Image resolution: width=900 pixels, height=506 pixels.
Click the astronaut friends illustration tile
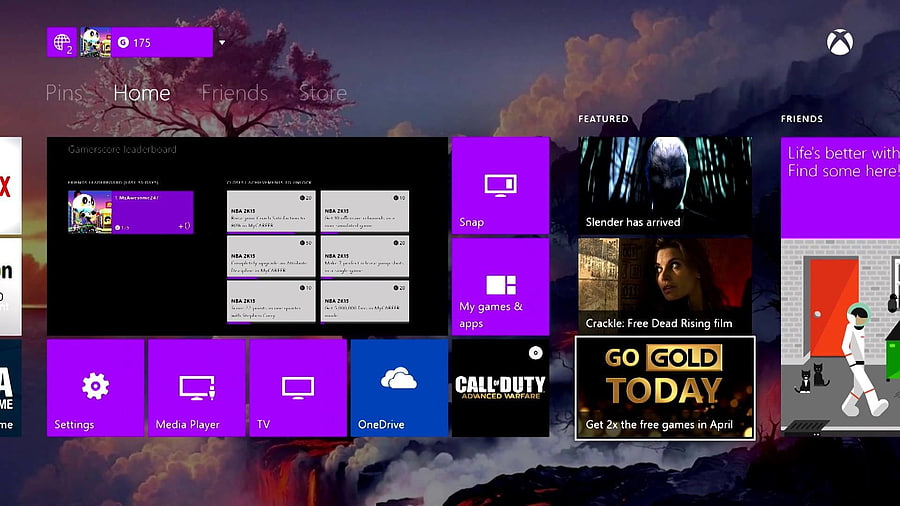point(840,337)
